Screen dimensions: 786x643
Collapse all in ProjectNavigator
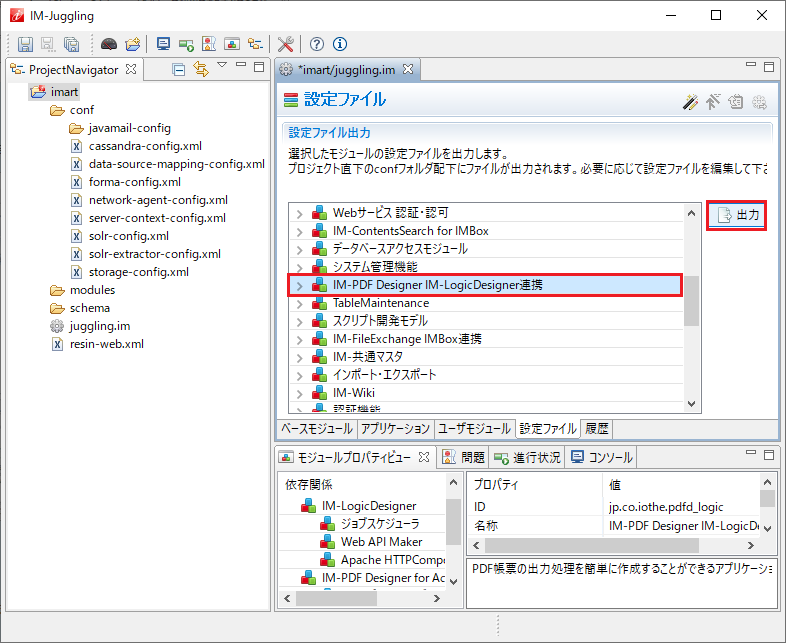click(178, 69)
